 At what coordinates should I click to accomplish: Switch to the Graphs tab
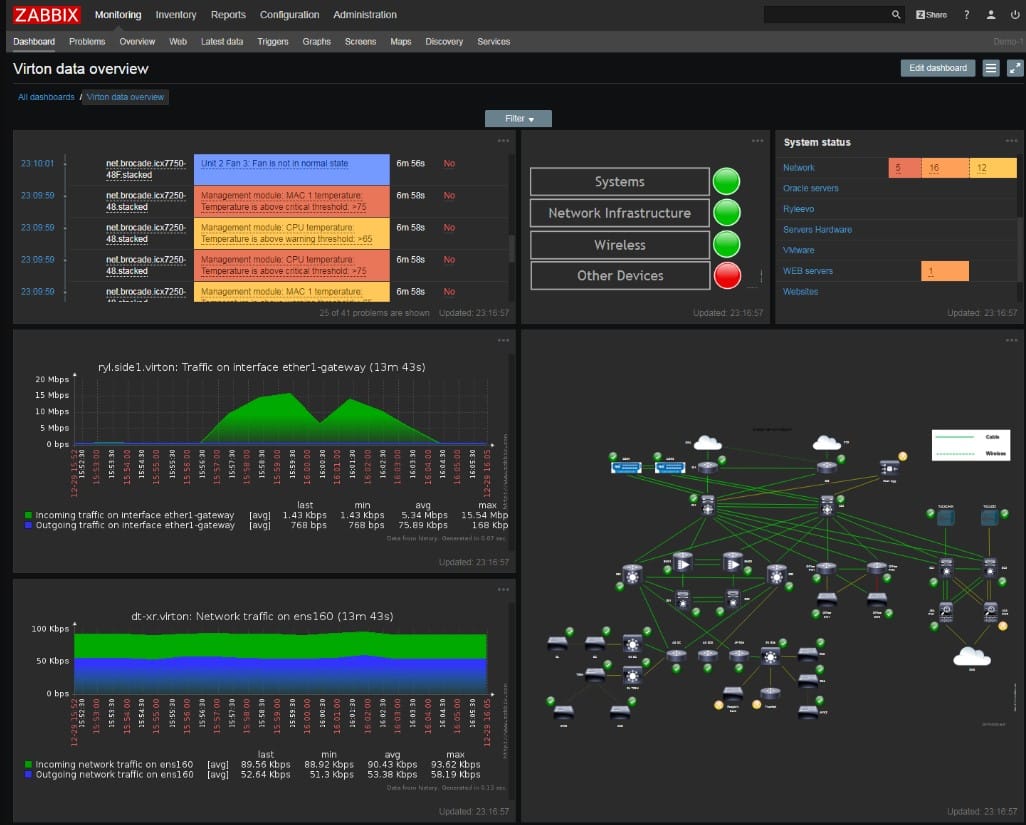(317, 41)
